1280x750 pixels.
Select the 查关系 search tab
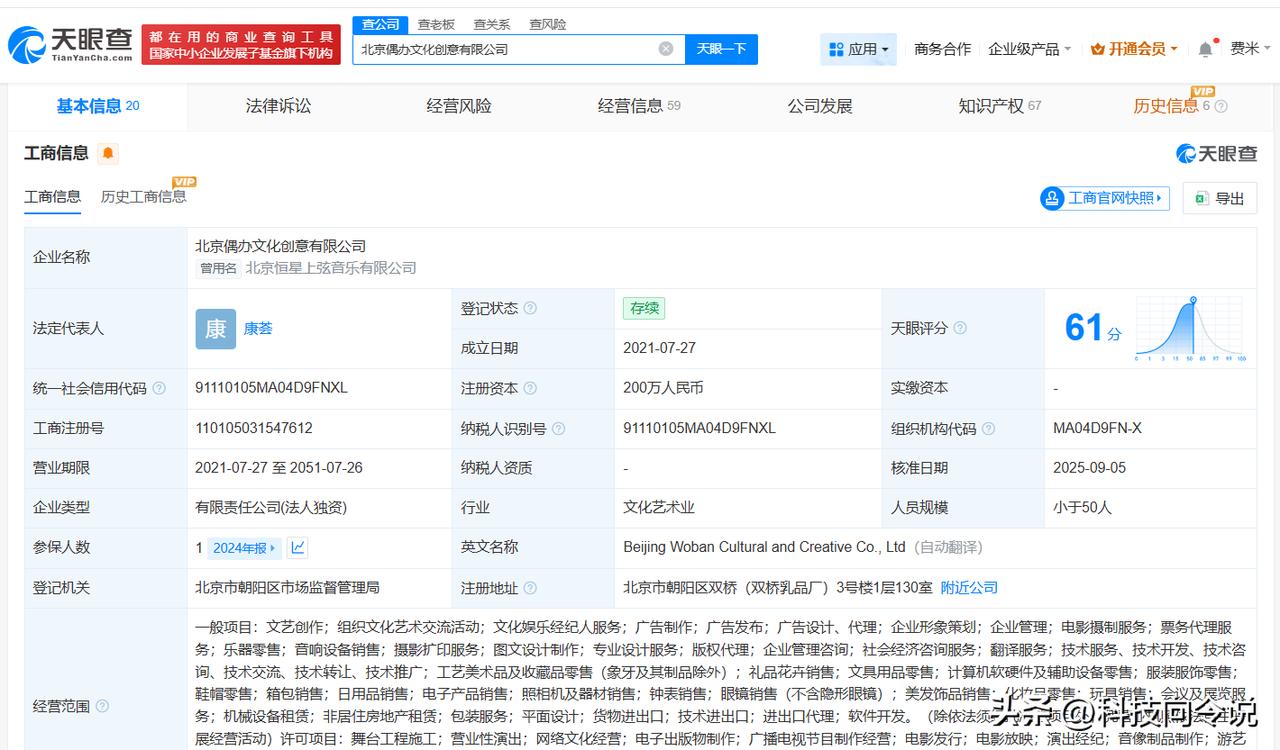tap(492, 24)
